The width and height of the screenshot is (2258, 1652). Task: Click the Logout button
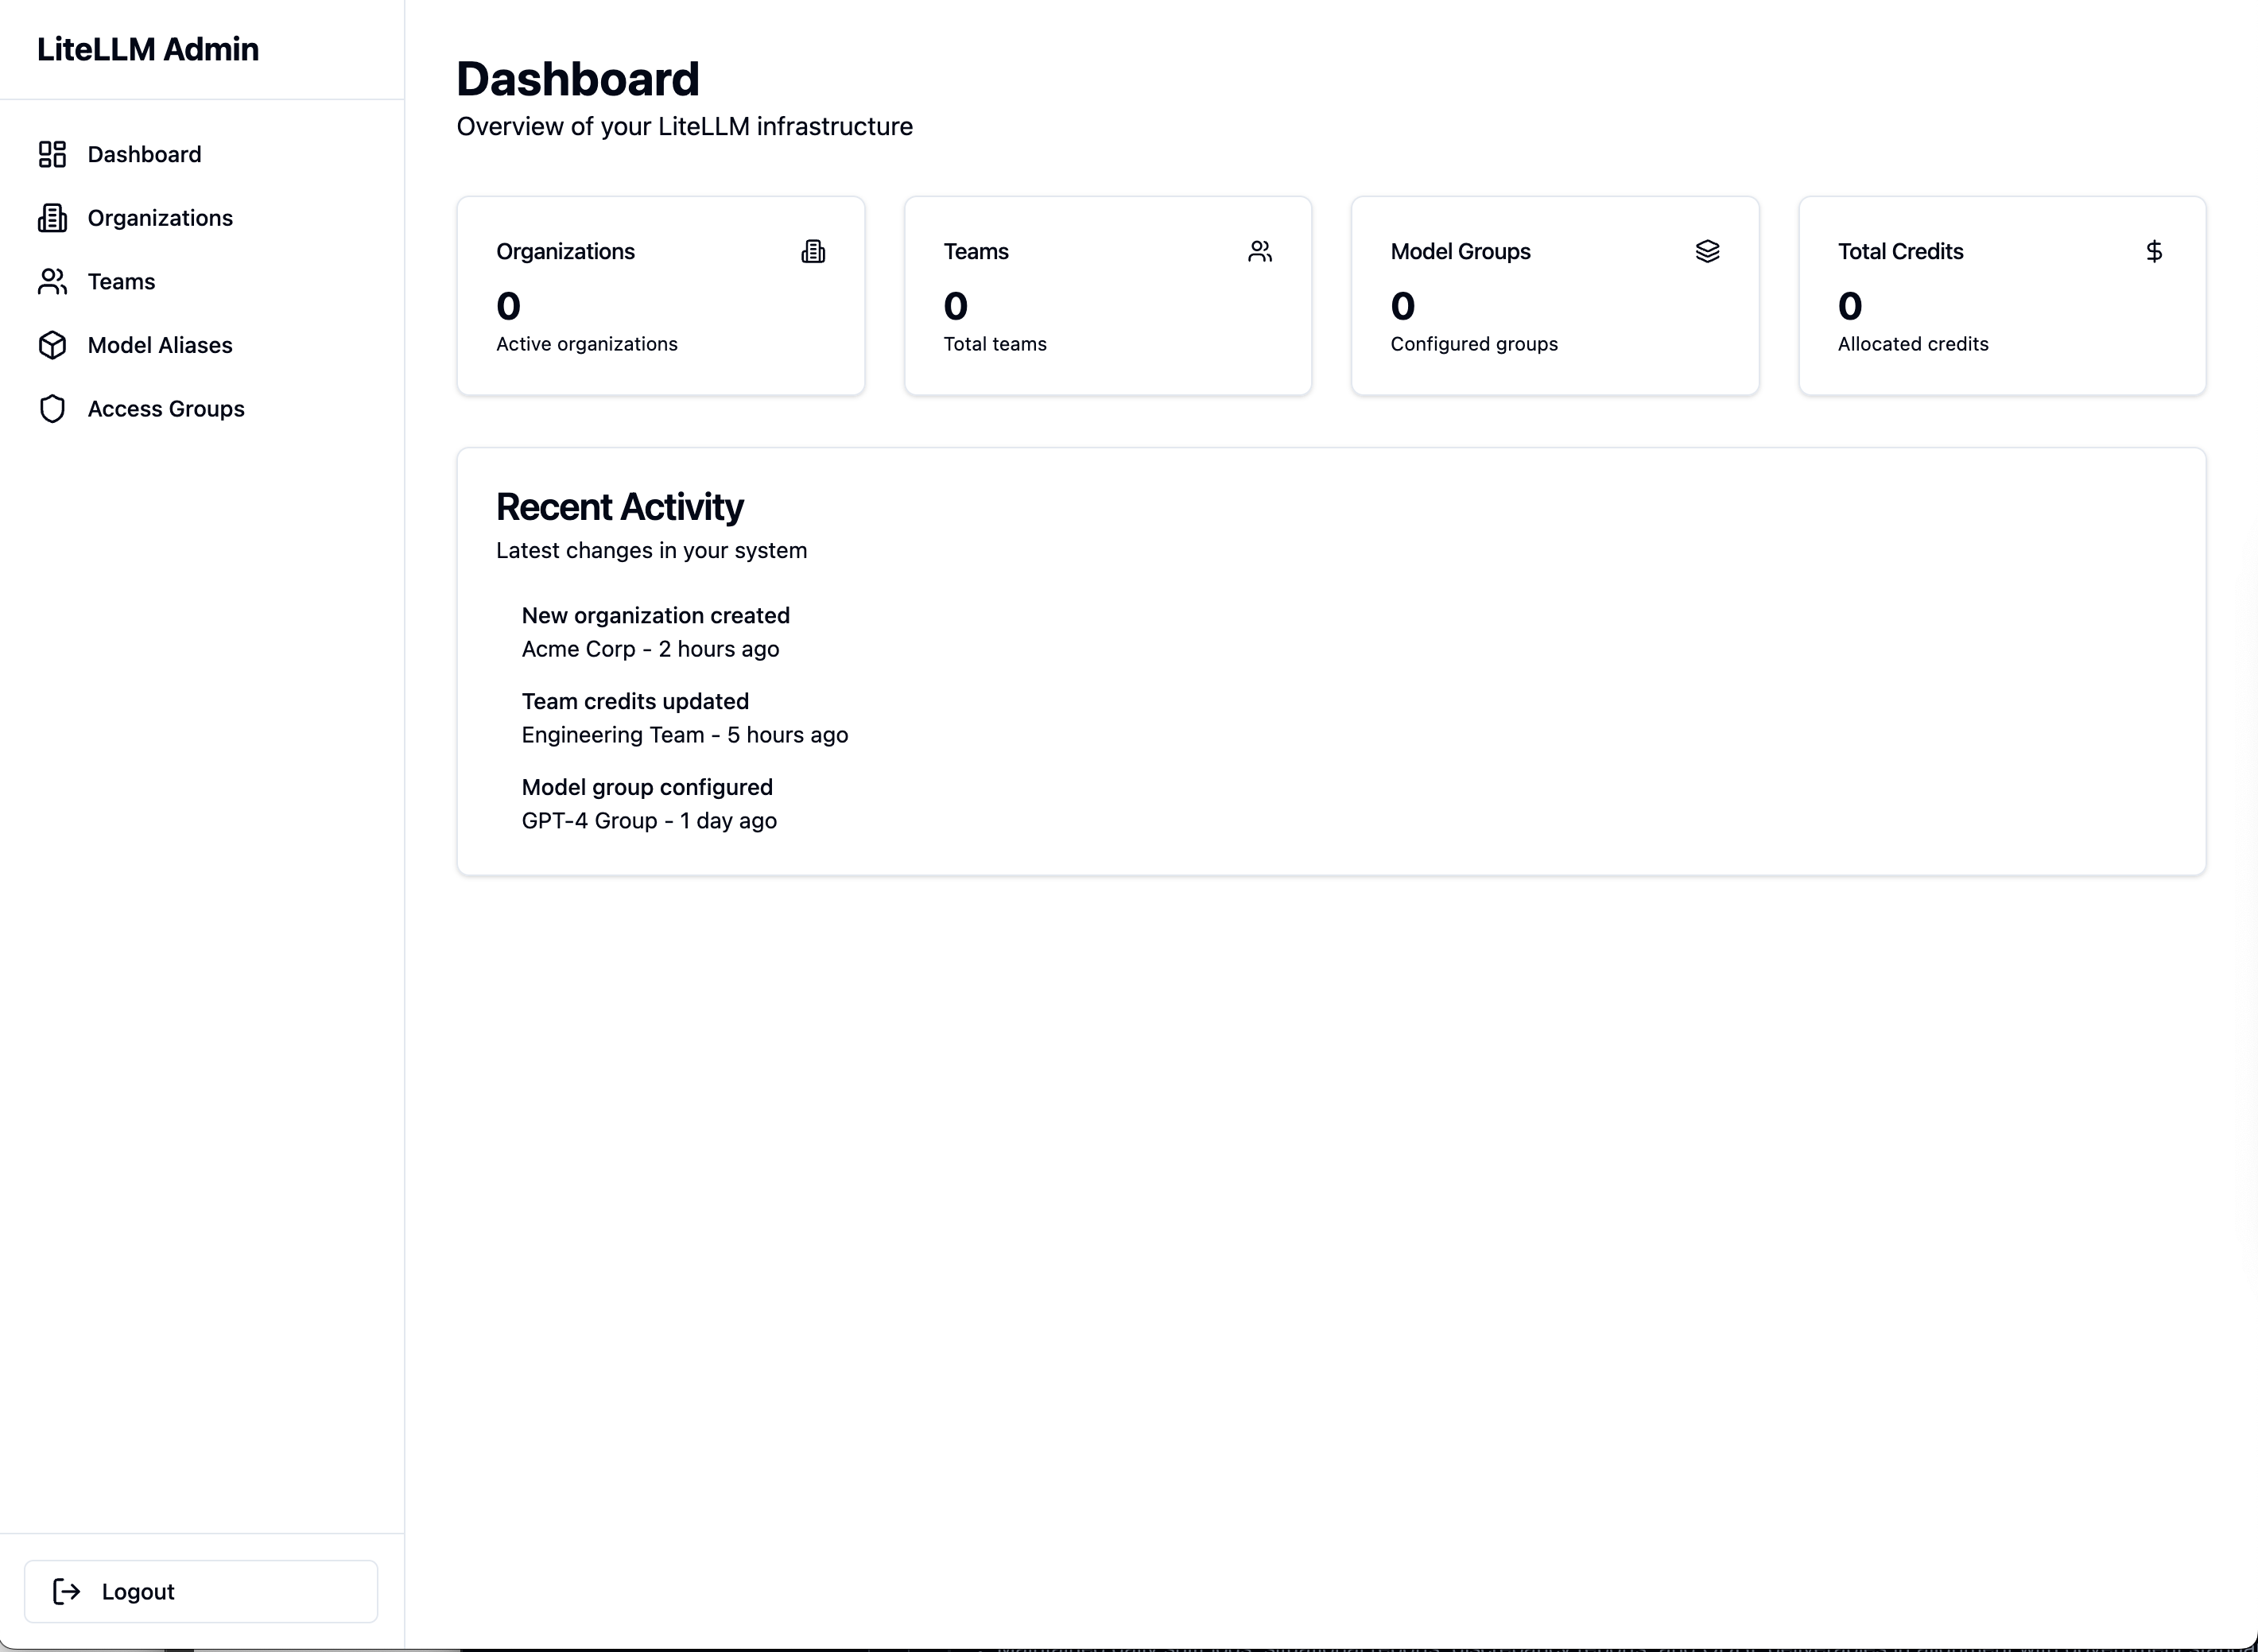tap(200, 1591)
